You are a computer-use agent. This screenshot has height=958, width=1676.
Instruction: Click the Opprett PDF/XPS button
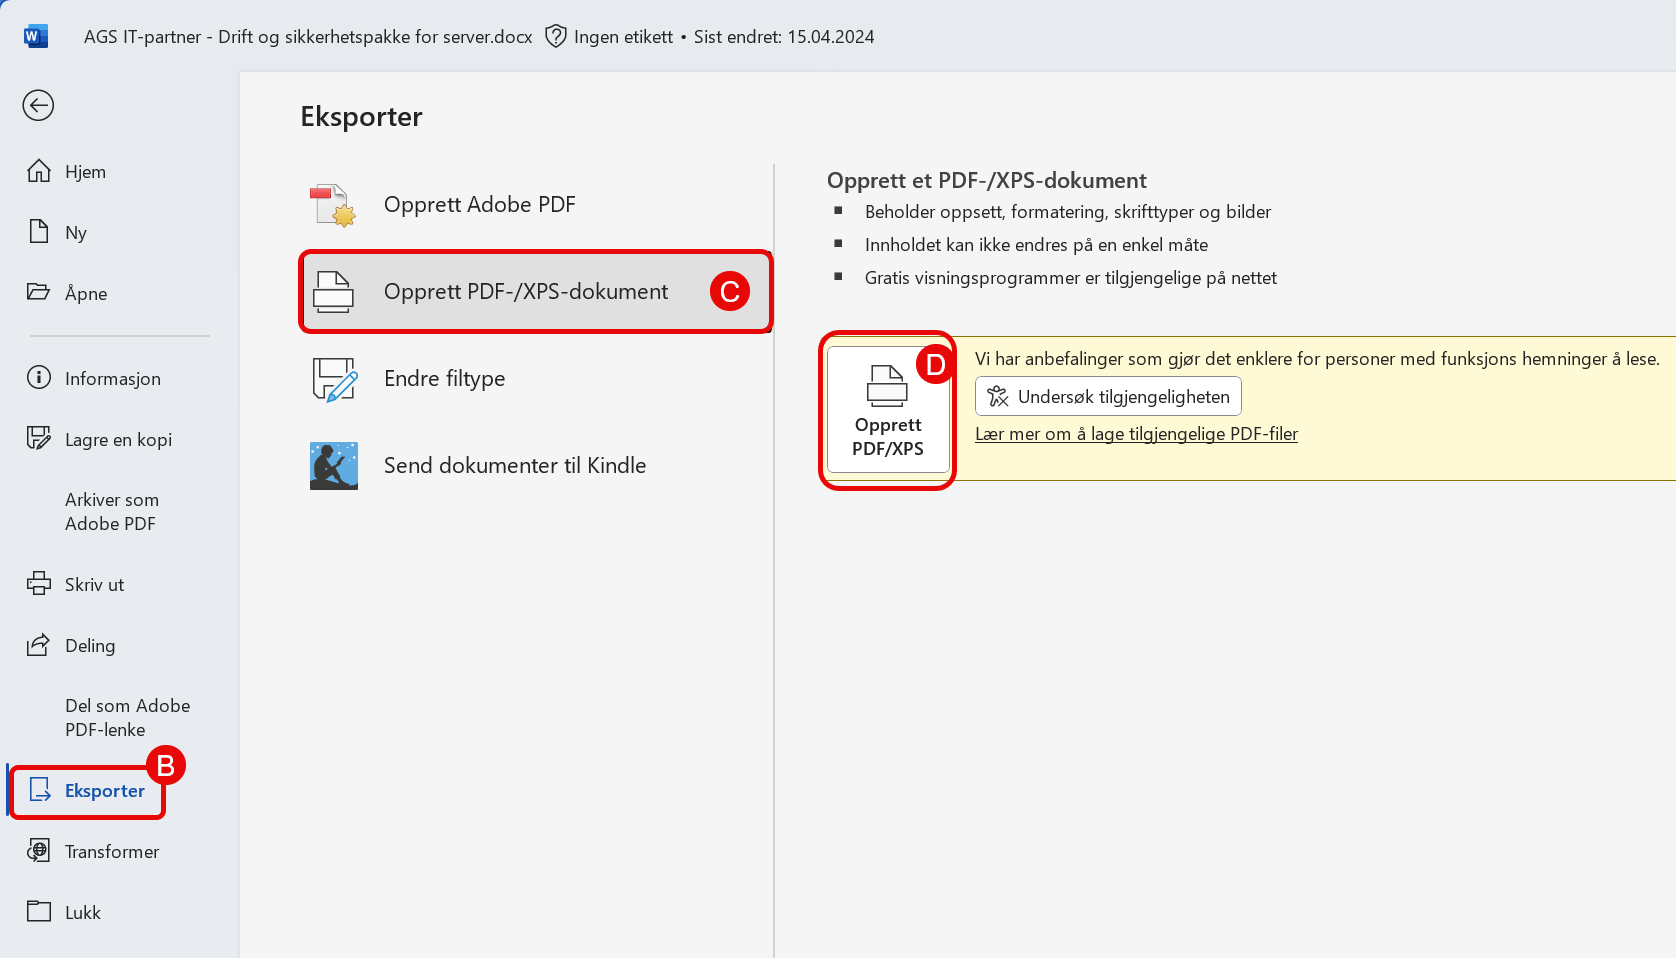pos(888,410)
